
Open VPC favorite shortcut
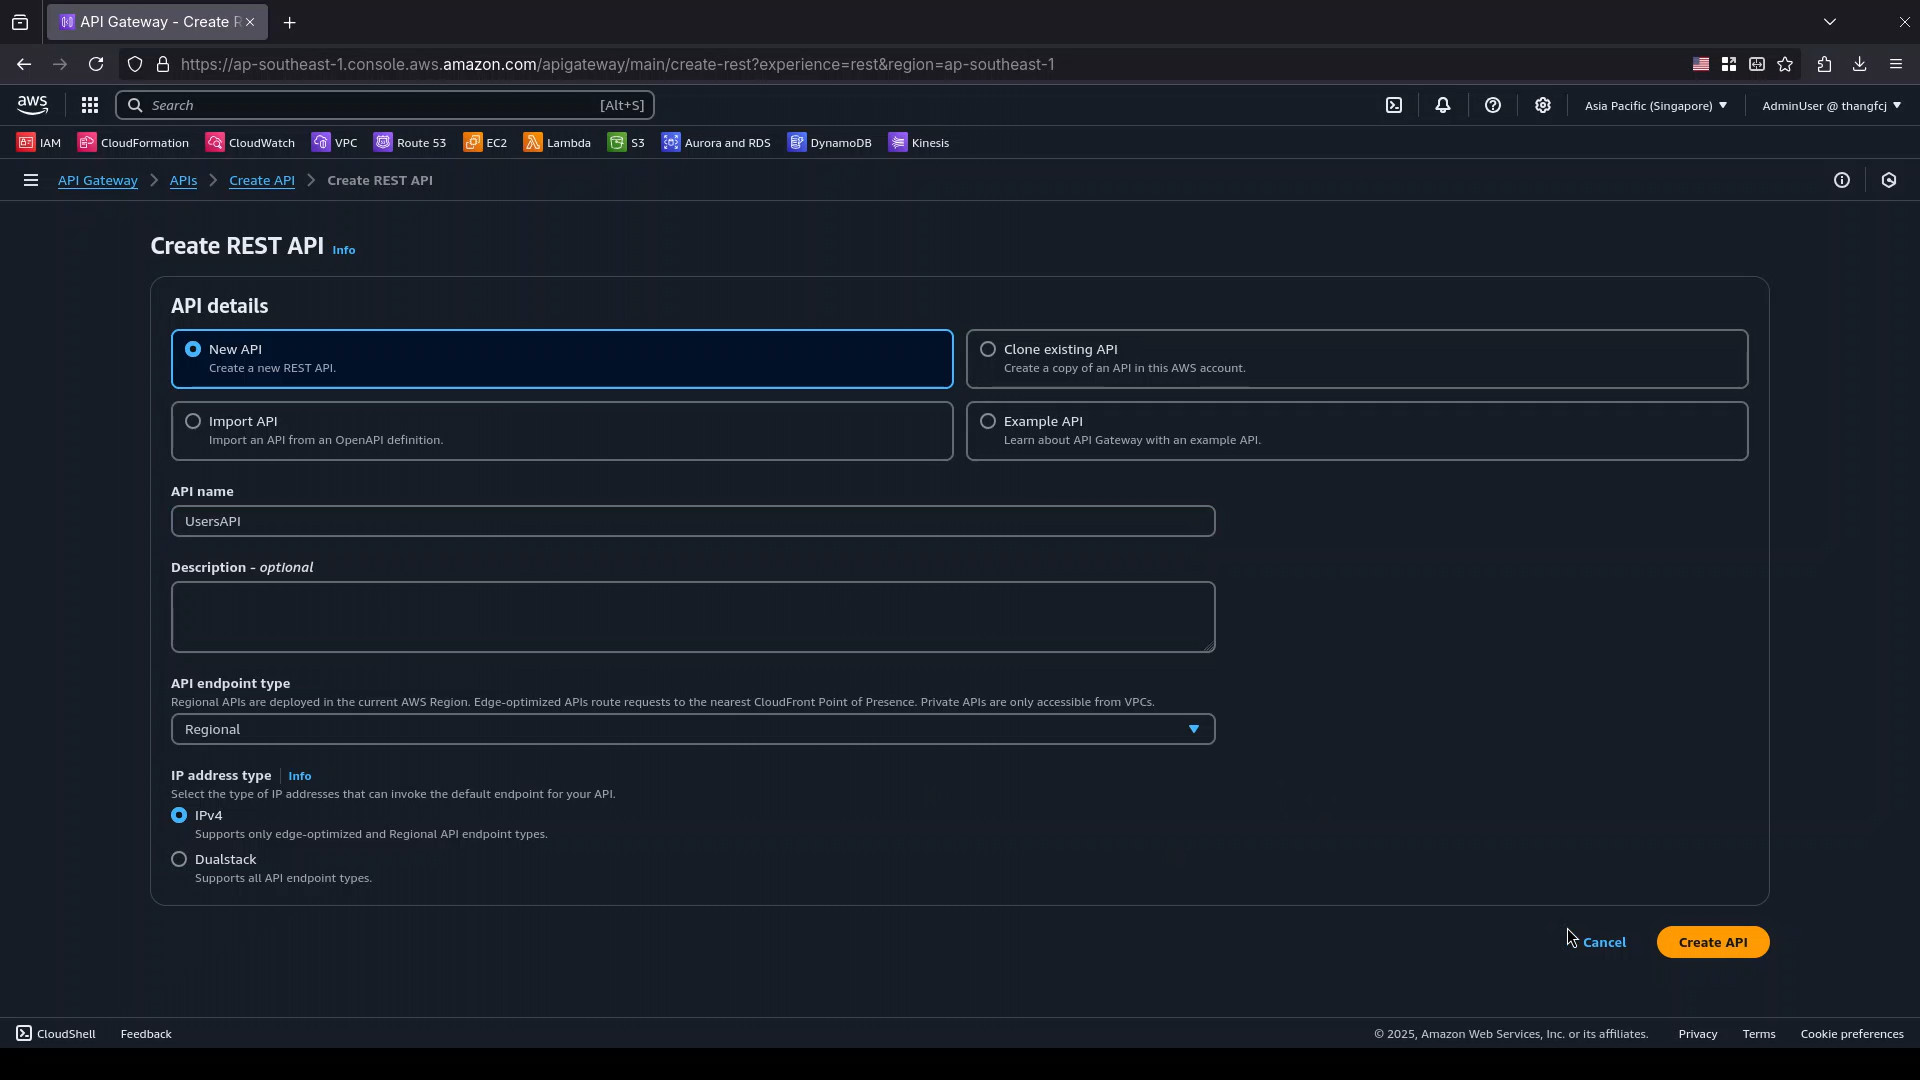click(x=334, y=143)
